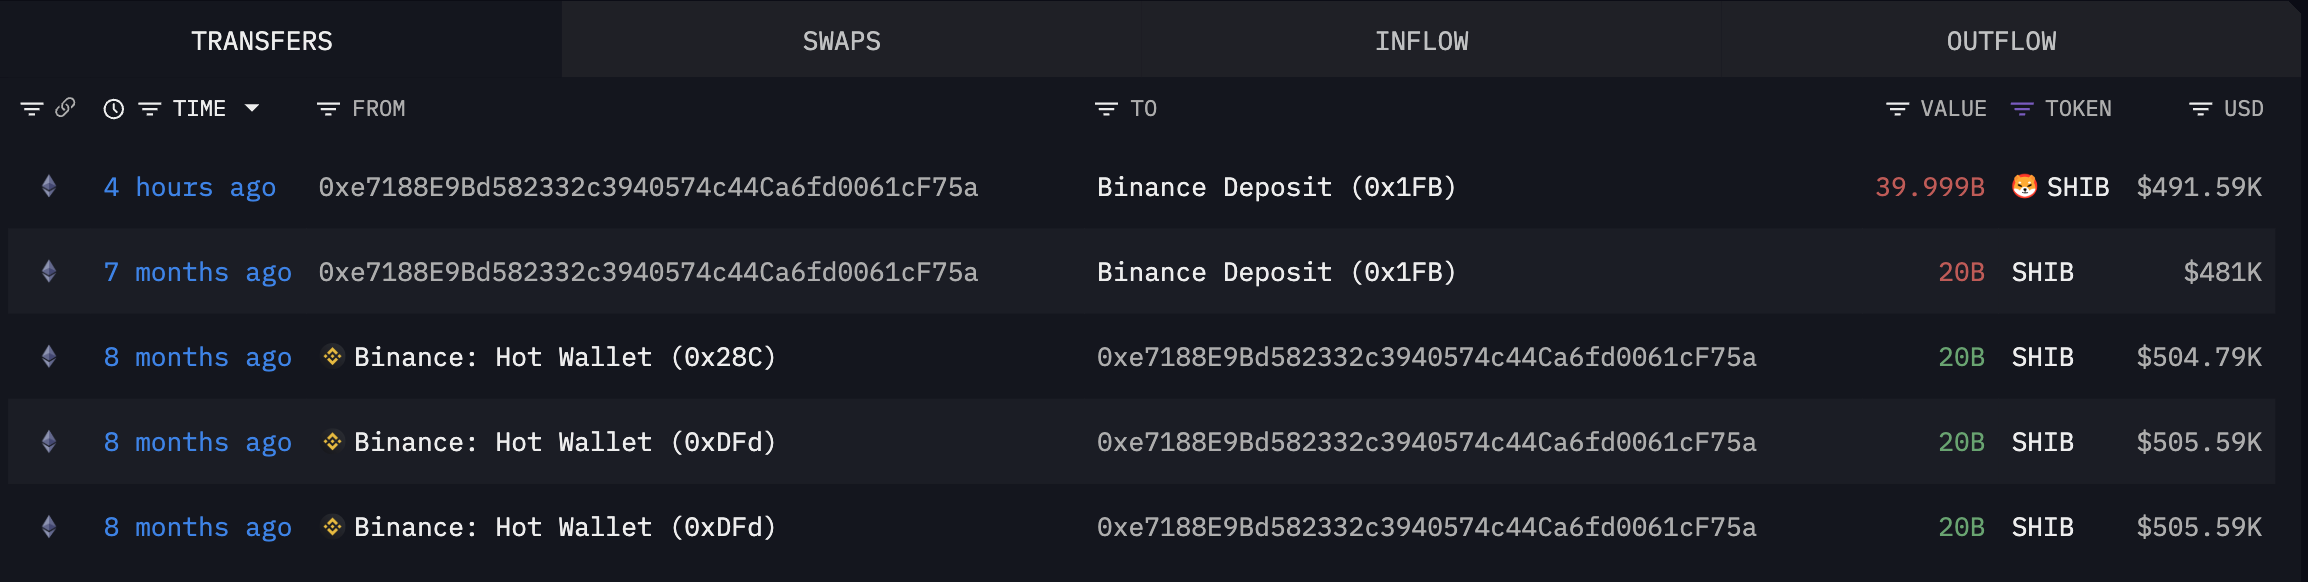Click the 39.999B SHIB value
The height and width of the screenshot is (582, 2308).
tap(1929, 187)
